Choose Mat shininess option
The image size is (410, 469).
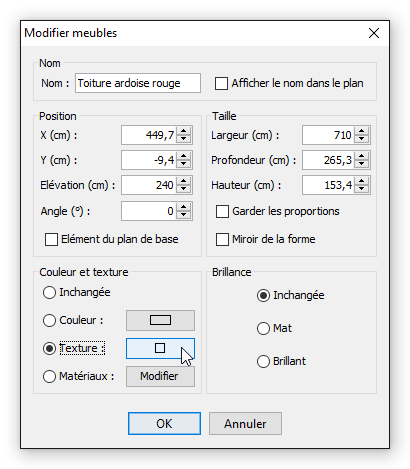(263, 329)
